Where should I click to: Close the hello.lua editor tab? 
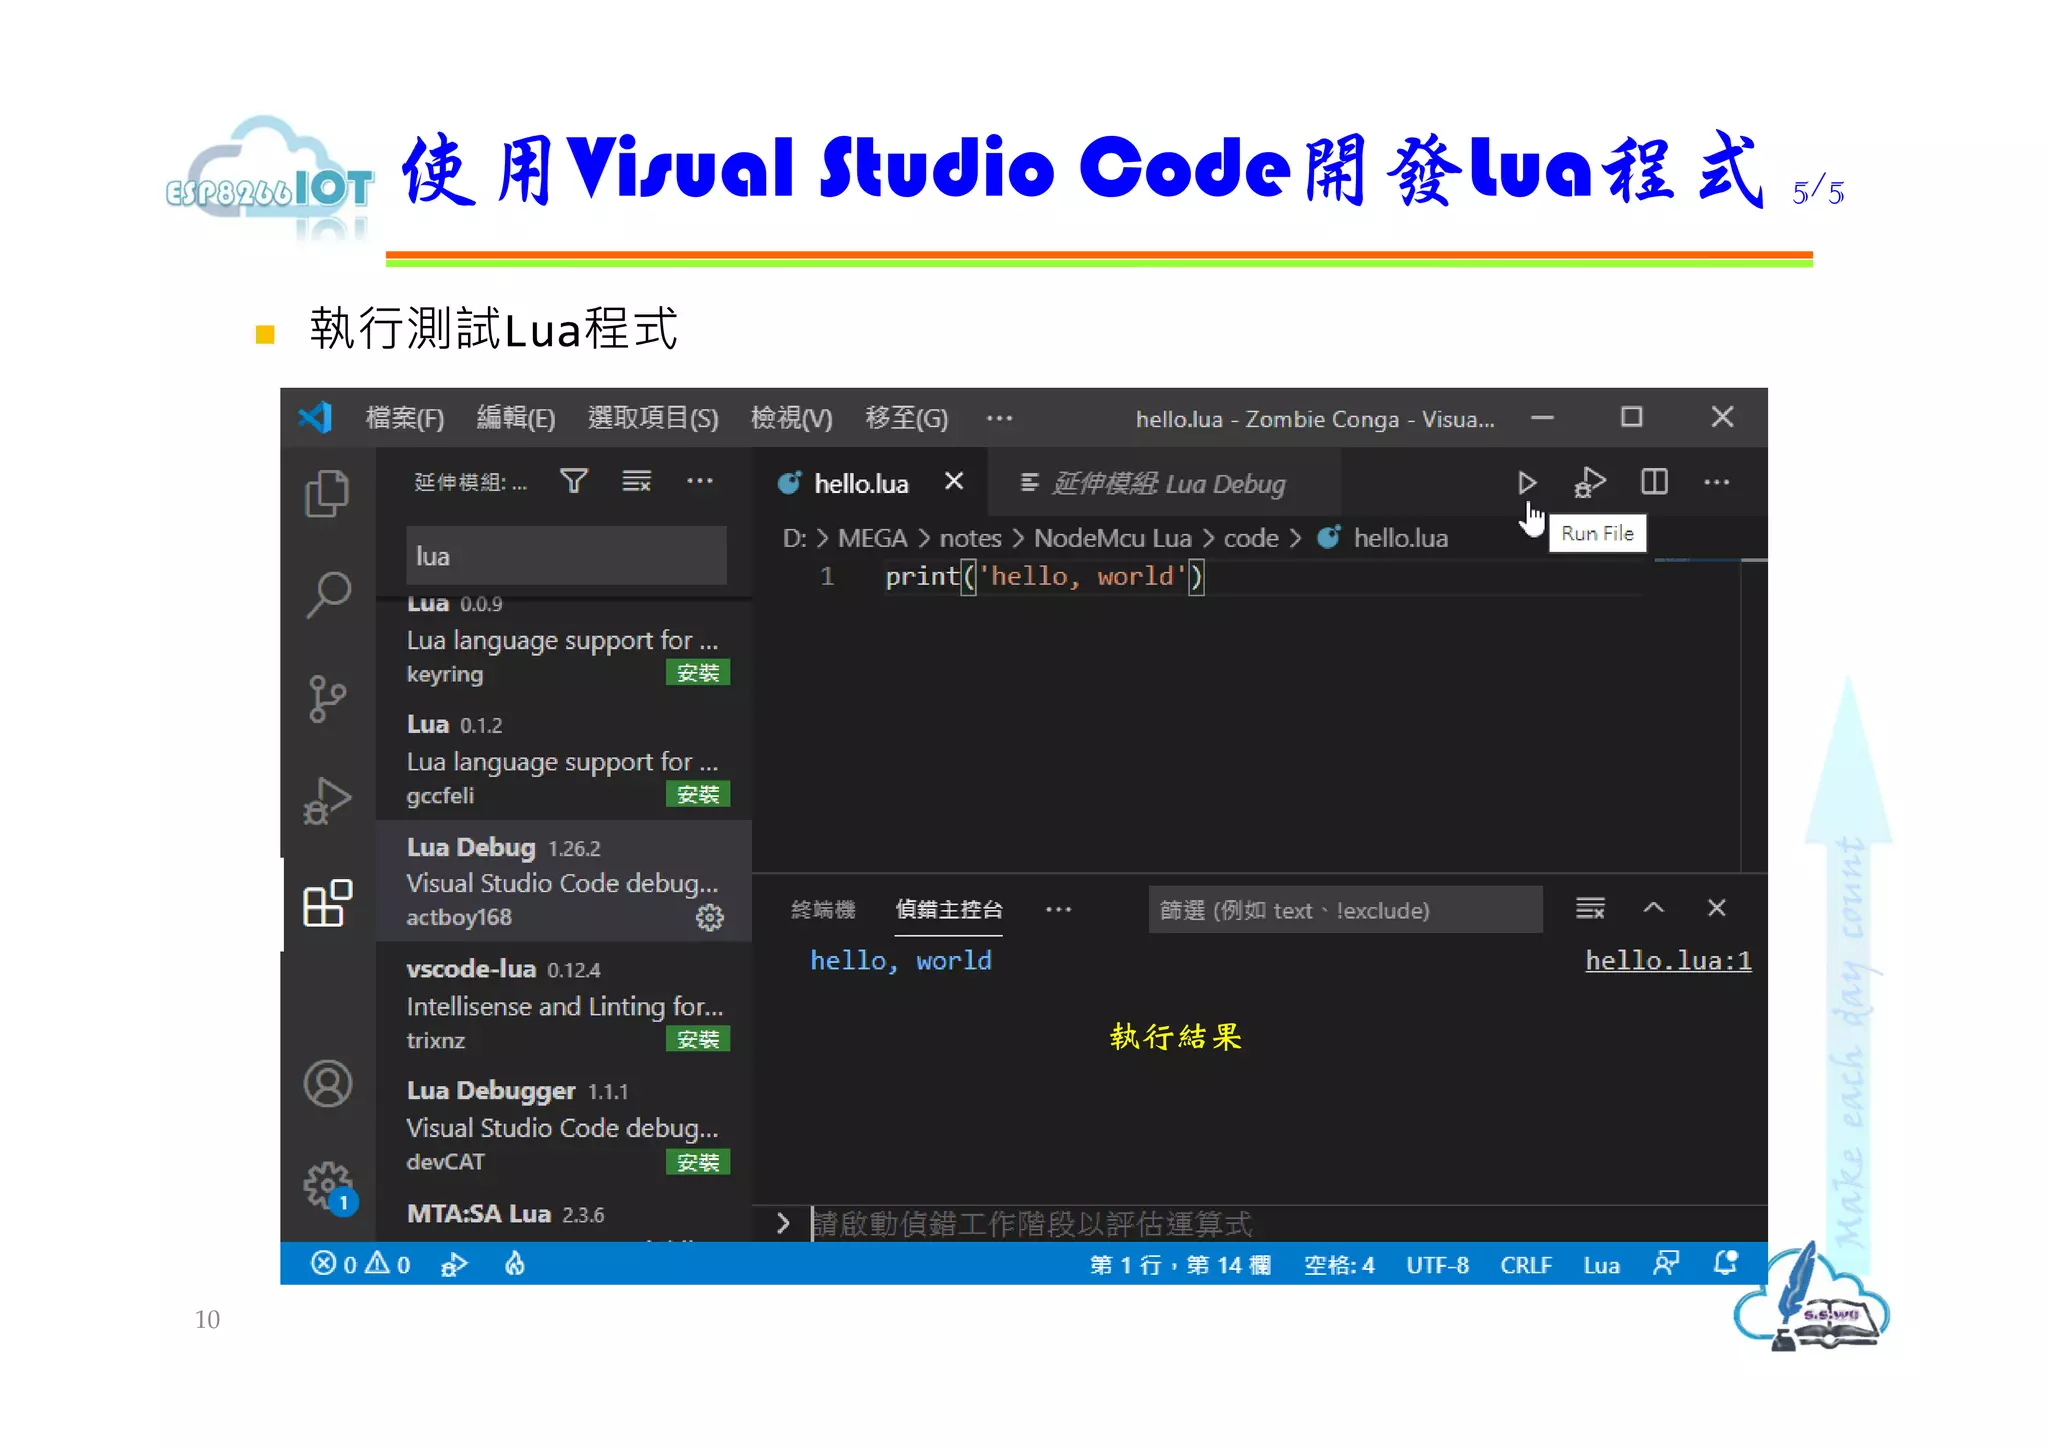[x=954, y=482]
